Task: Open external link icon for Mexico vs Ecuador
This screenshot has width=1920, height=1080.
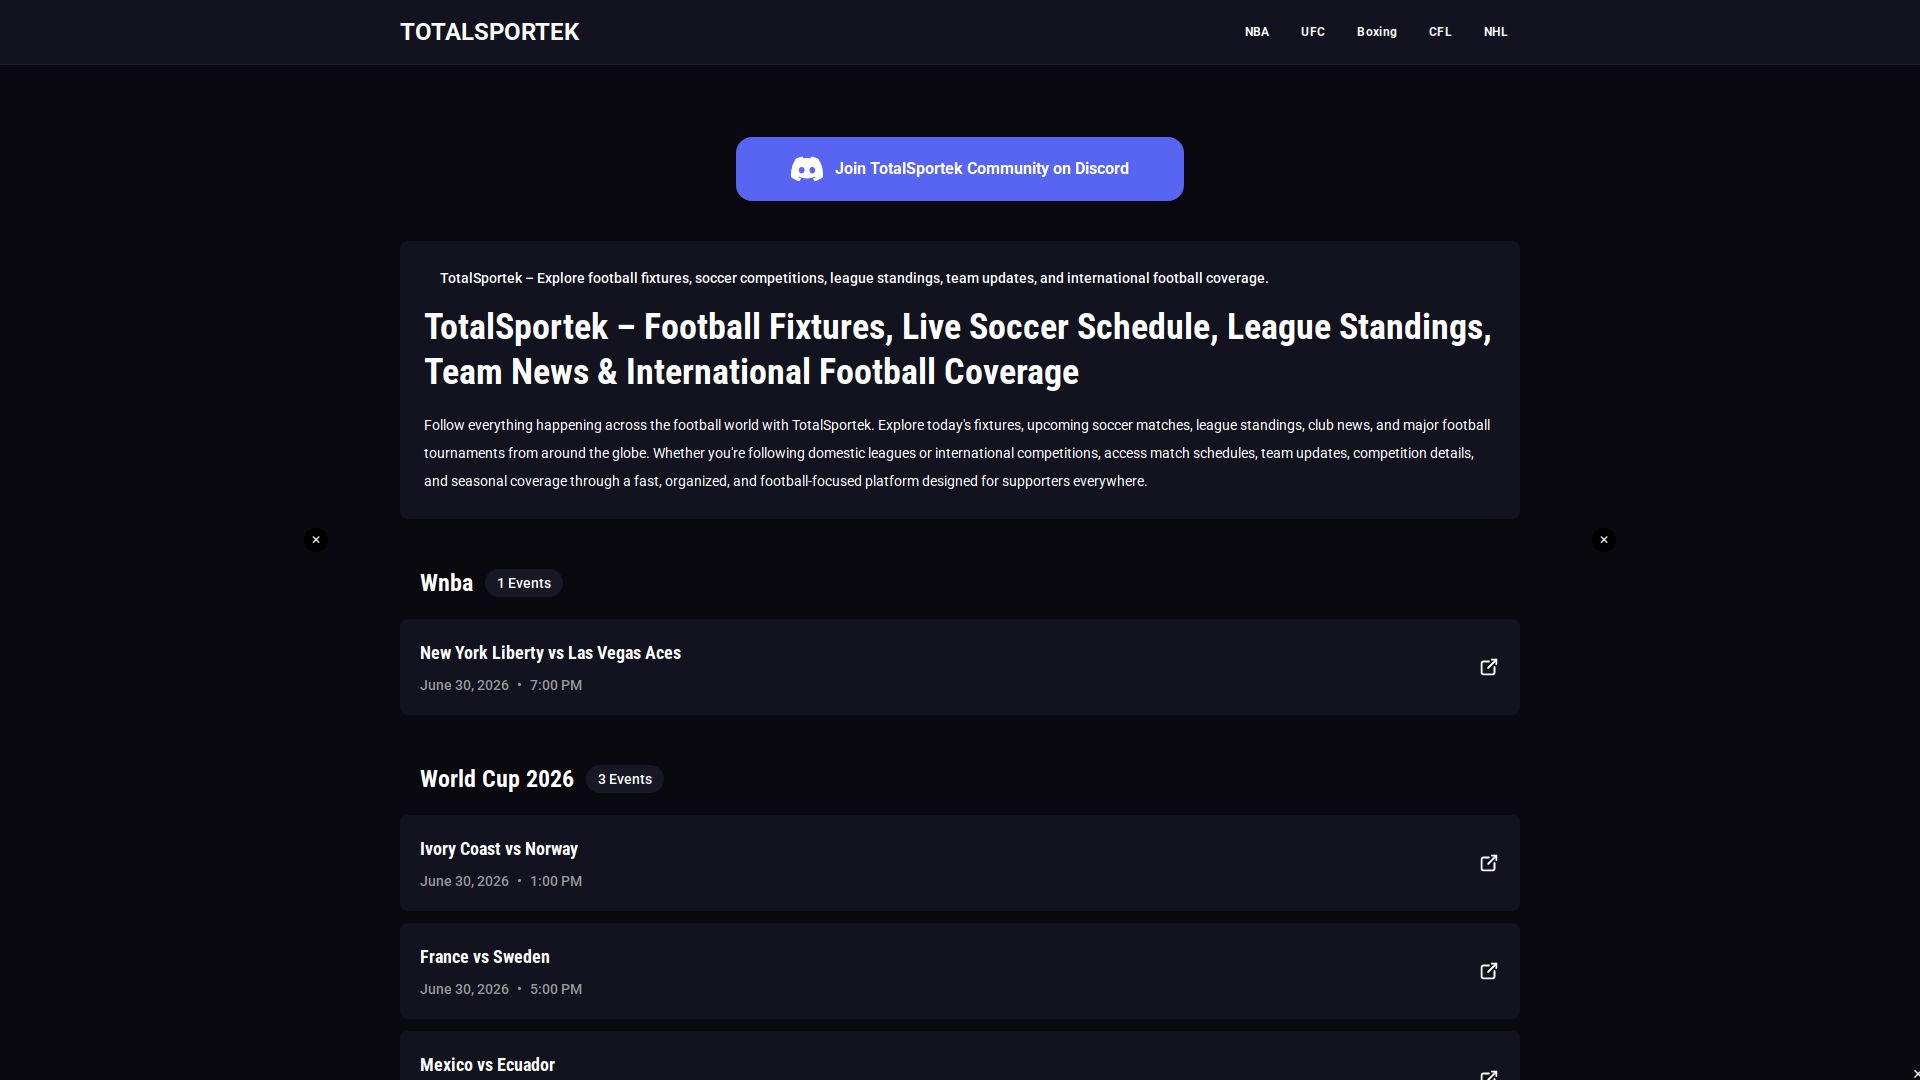Action: [1488, 1075]
